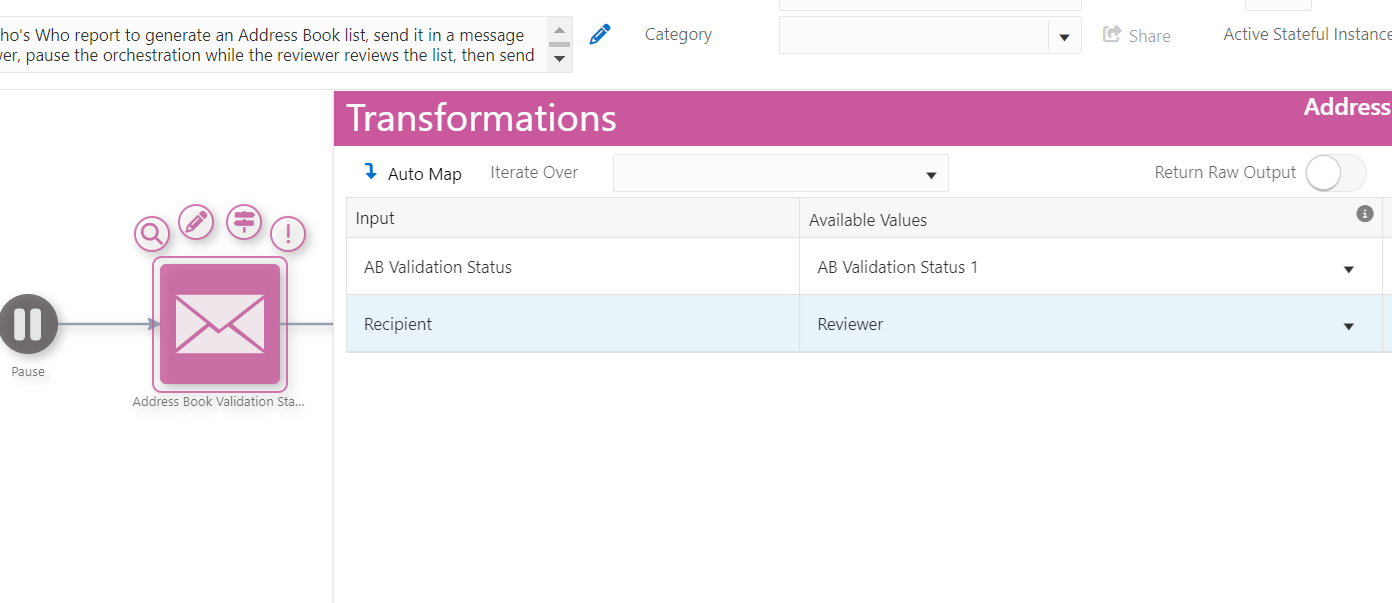Click the description scroll up arrow
The image size is (1392, 603).
click(560, 30)
